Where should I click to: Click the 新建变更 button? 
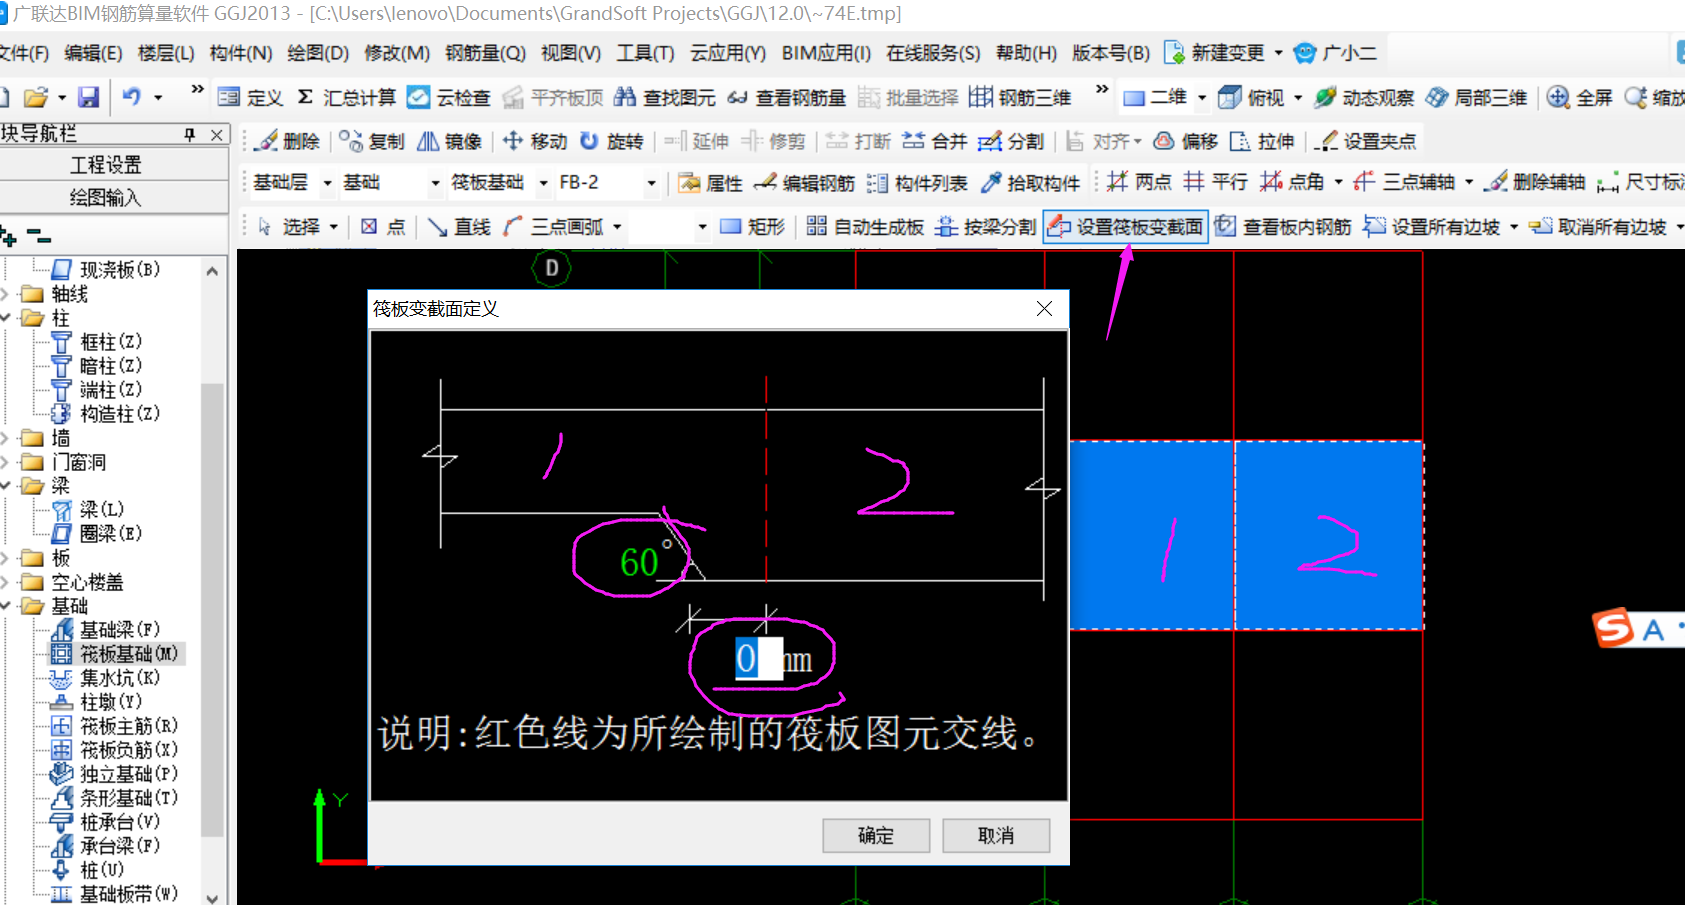tap(1215, 53)
